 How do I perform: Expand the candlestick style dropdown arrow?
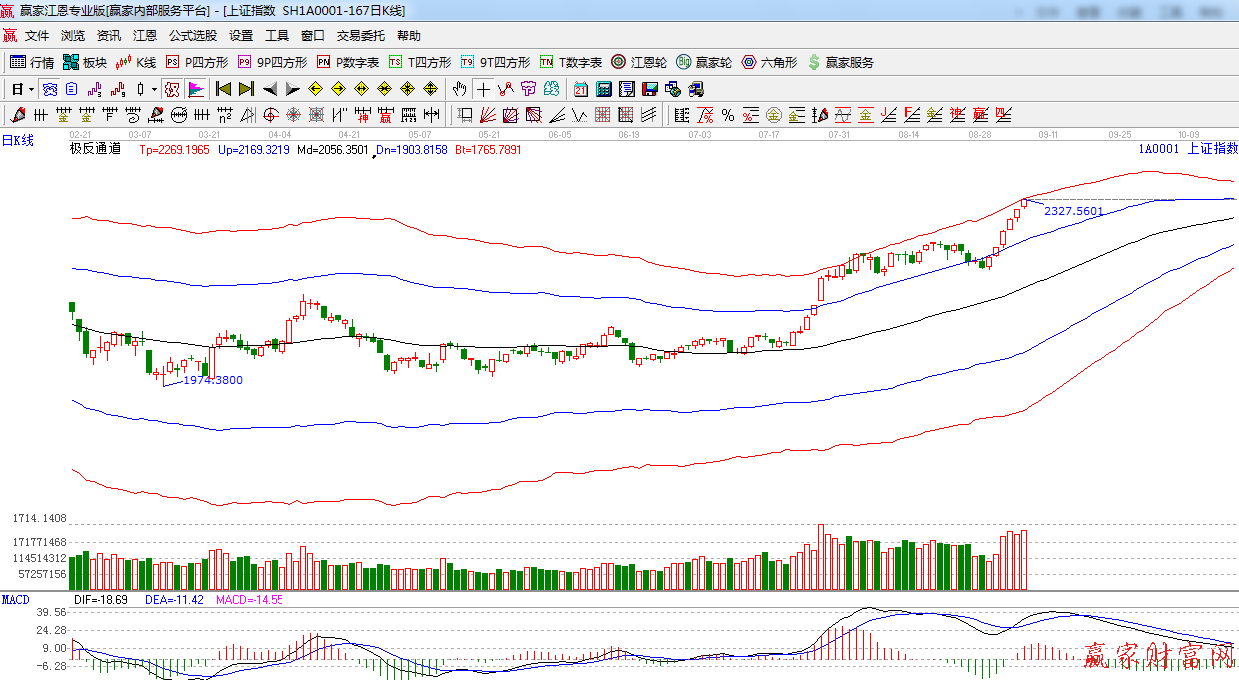tap(154, 89)
